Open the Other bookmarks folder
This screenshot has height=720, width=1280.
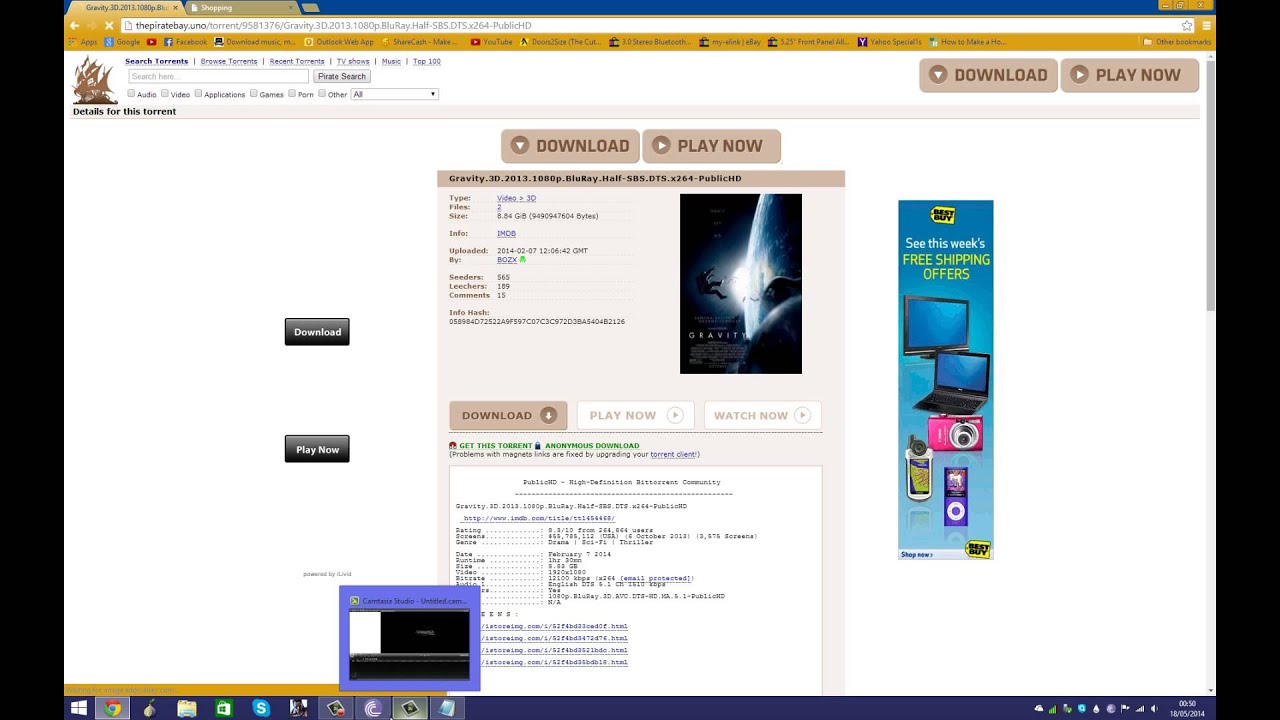pos(1176,42)
